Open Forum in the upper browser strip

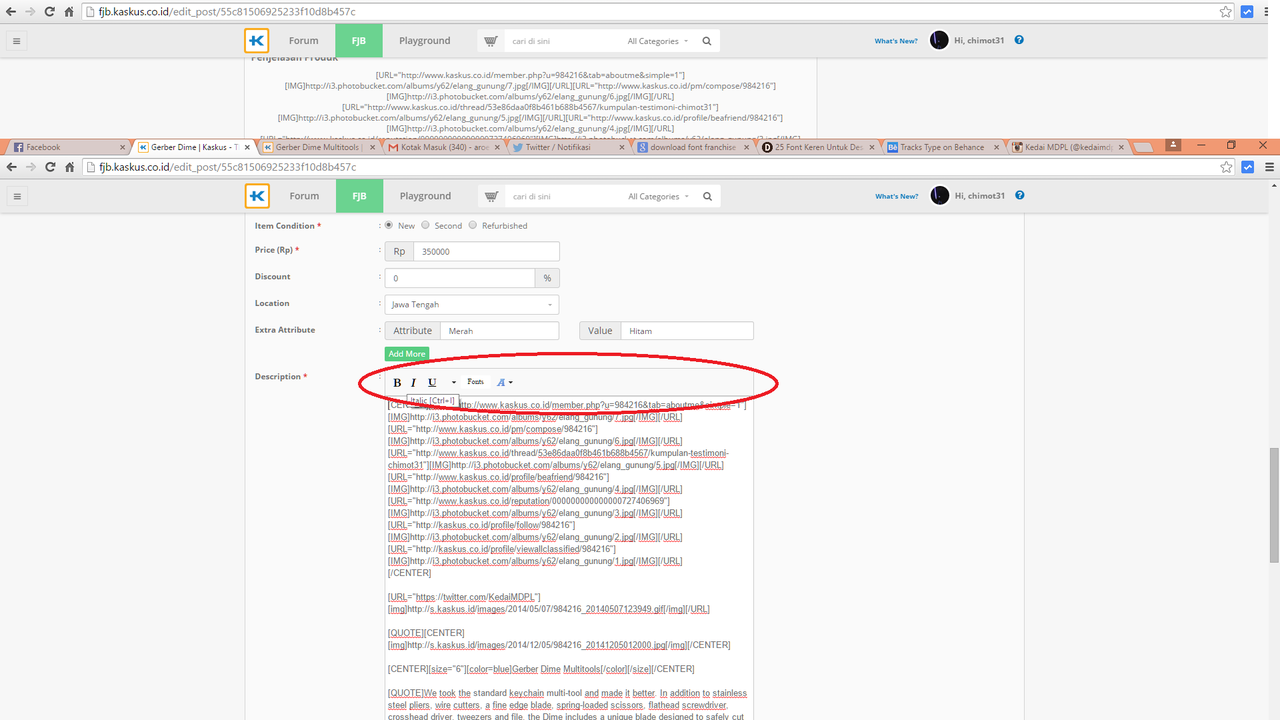304,41
